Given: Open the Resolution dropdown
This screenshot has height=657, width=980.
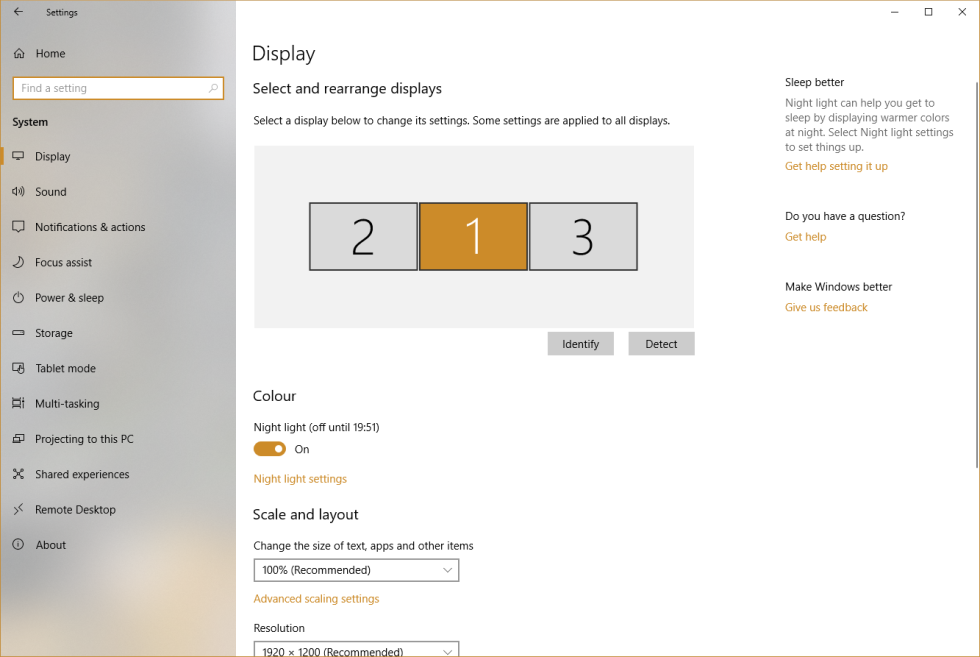Looking at the screenshot, I should [356, 649].
